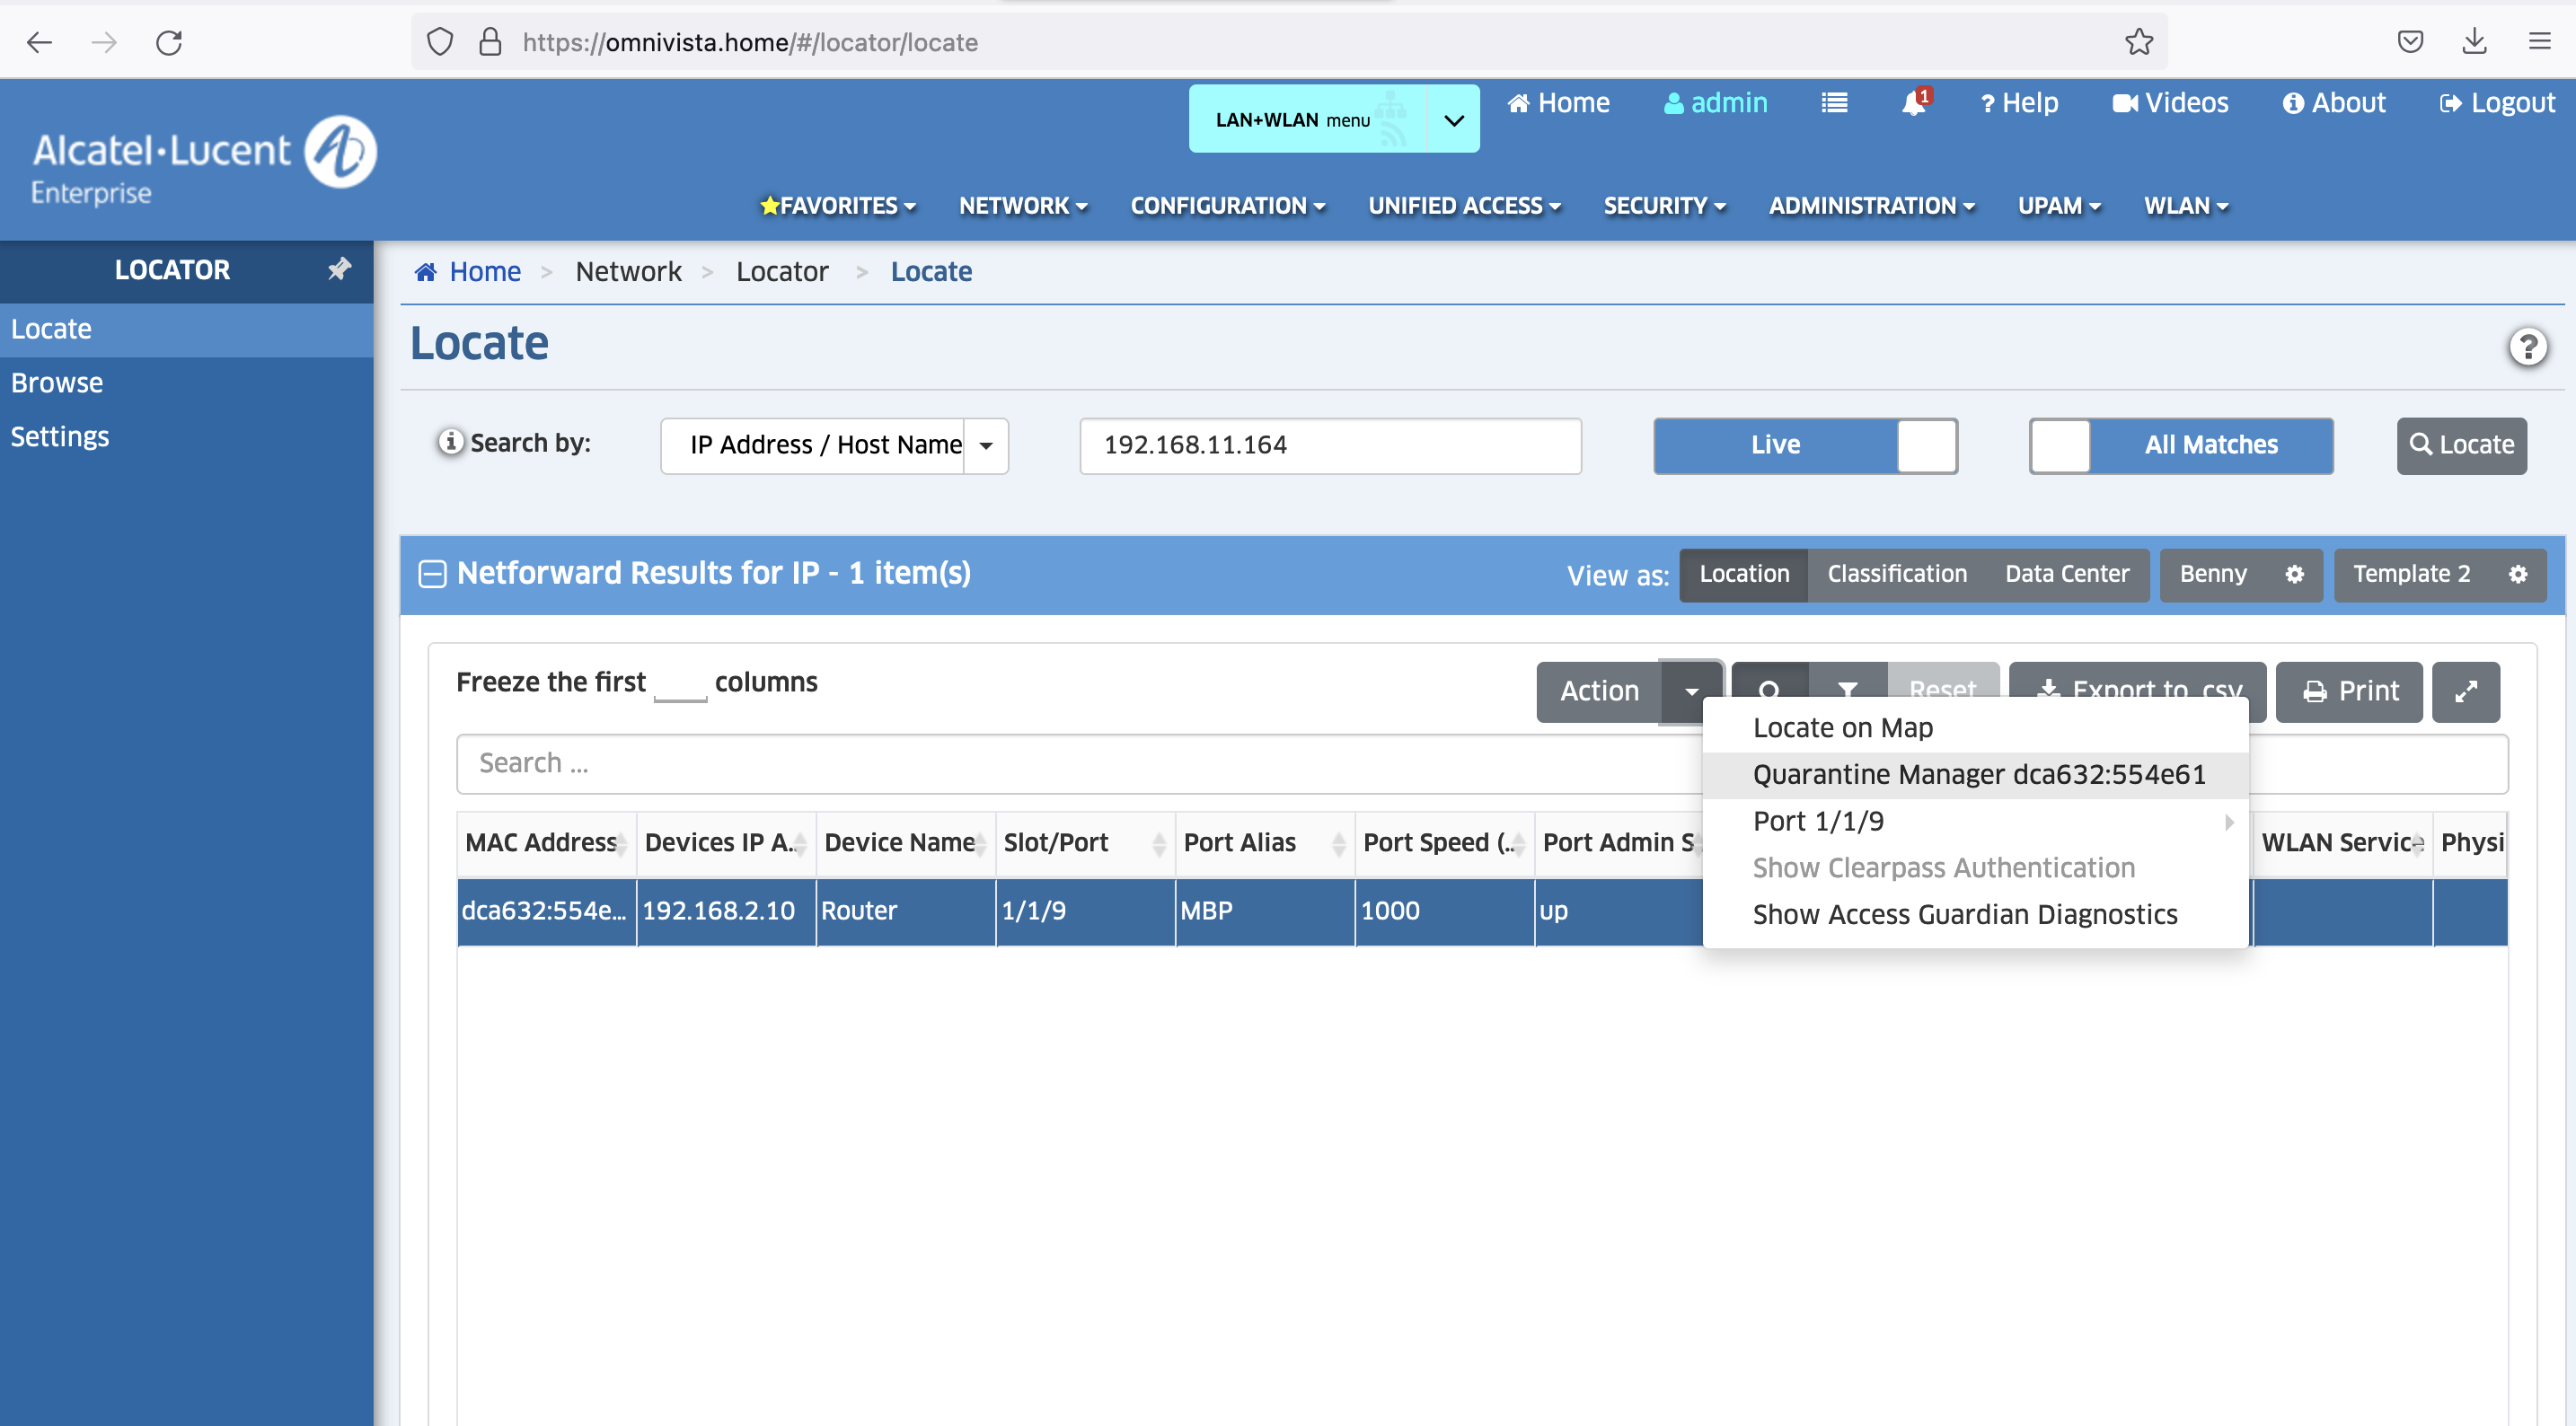Switch view to Classification tab
This screenshot has width=2576, height=1426.
1896,574
